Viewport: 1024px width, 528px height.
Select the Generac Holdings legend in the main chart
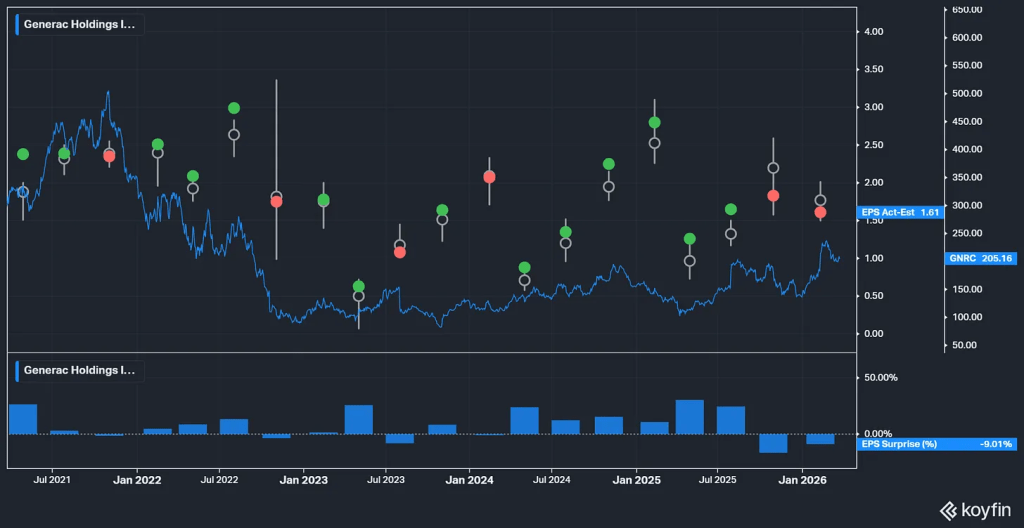78,24
